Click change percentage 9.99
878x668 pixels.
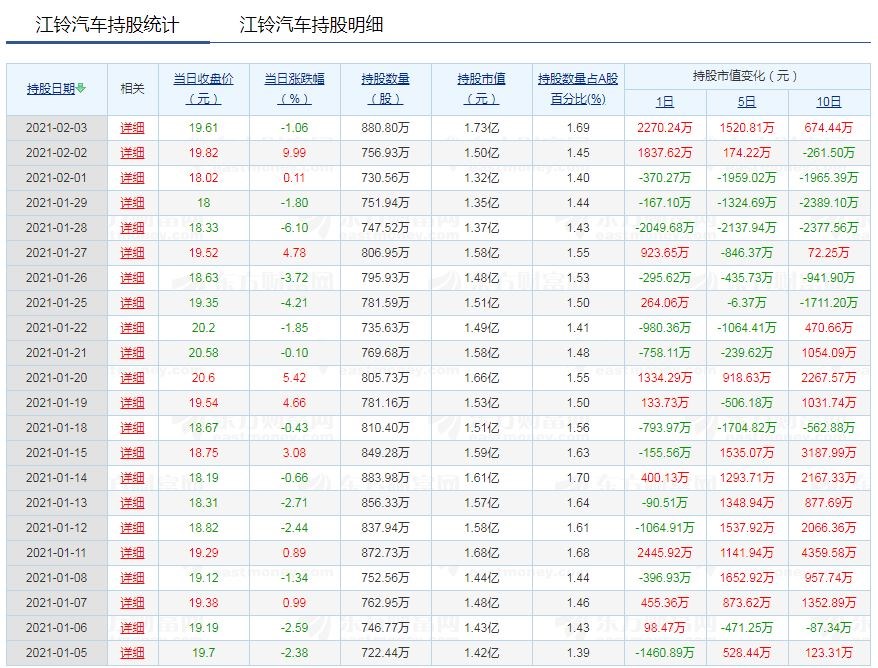coord(295,153)
